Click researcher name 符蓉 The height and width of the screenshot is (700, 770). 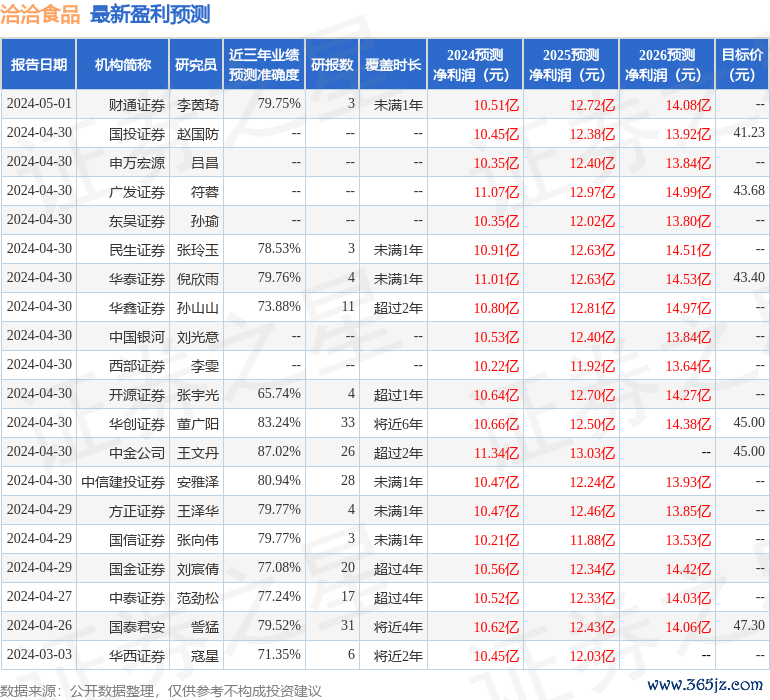click(205, 192)
